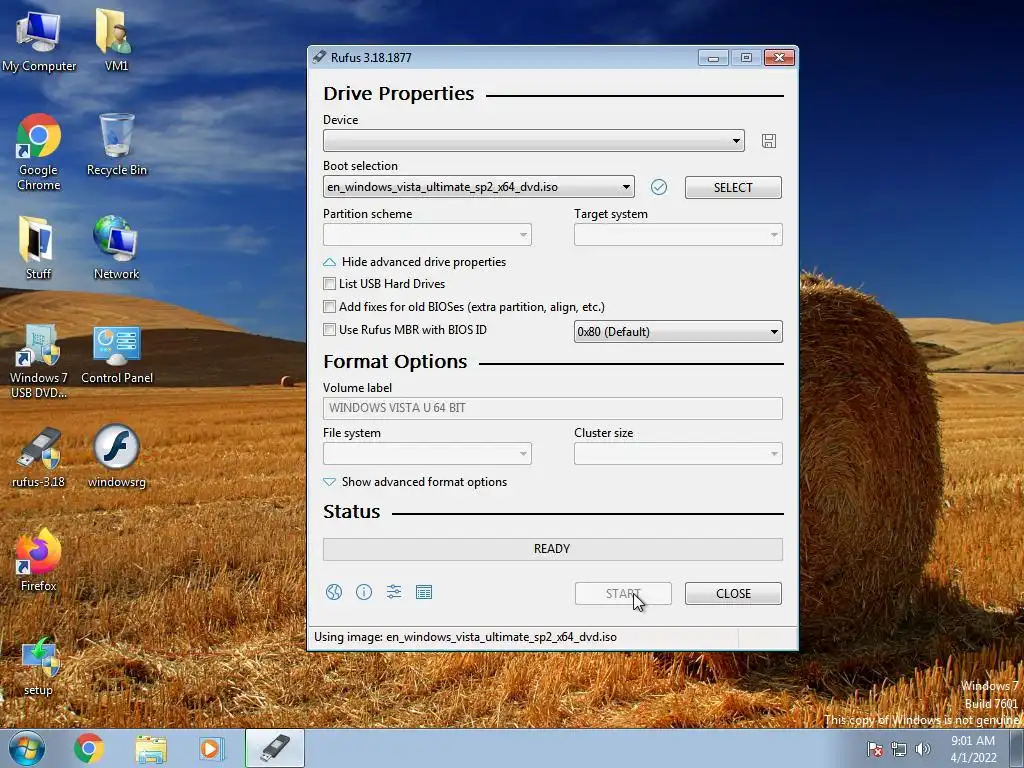
Task: Open the Device dropdown
Action: coord(534,141)
